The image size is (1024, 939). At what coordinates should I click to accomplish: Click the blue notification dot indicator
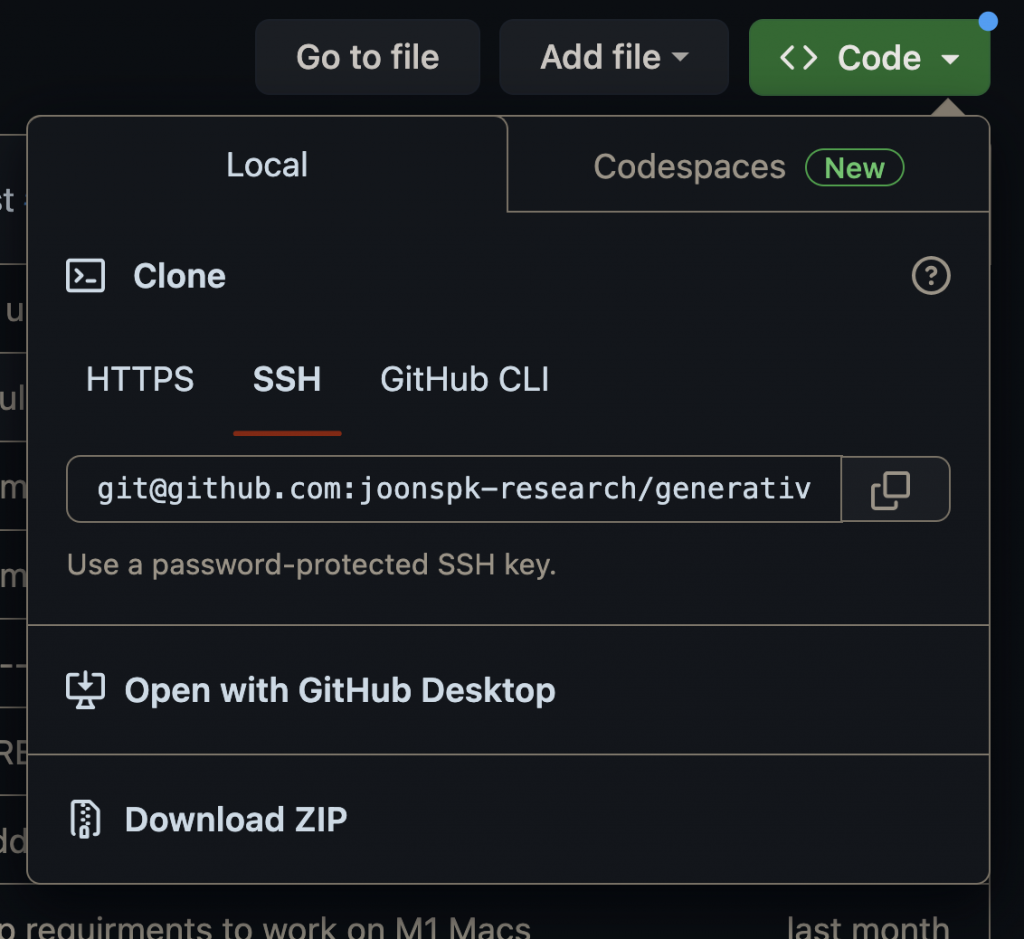988,21
